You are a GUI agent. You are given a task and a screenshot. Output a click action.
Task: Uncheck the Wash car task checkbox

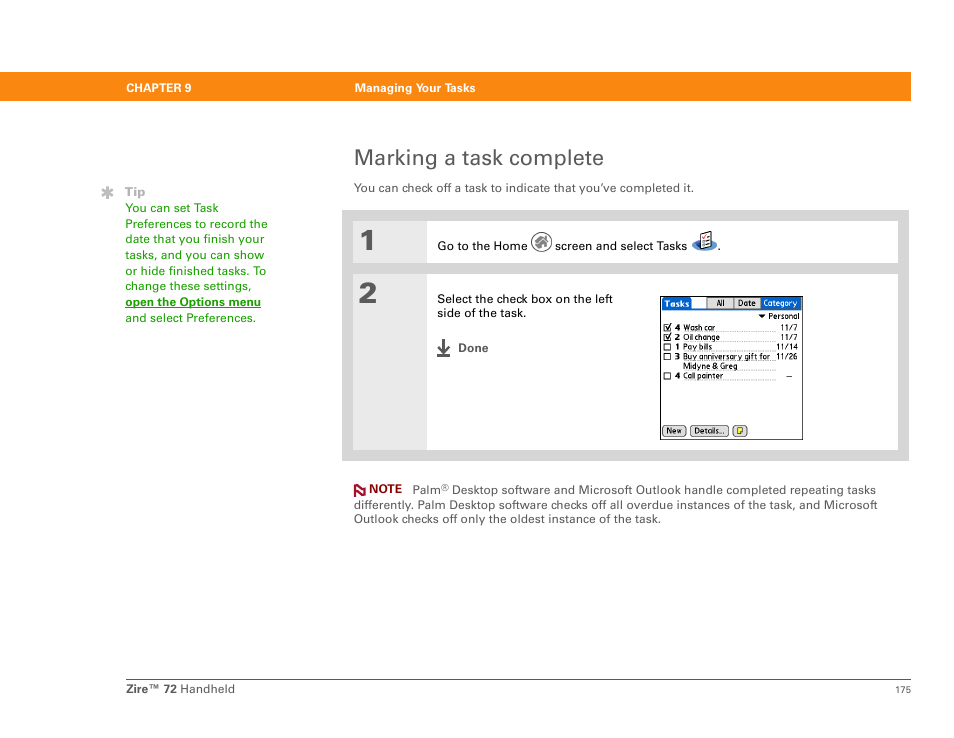click(x=667, y=327)
